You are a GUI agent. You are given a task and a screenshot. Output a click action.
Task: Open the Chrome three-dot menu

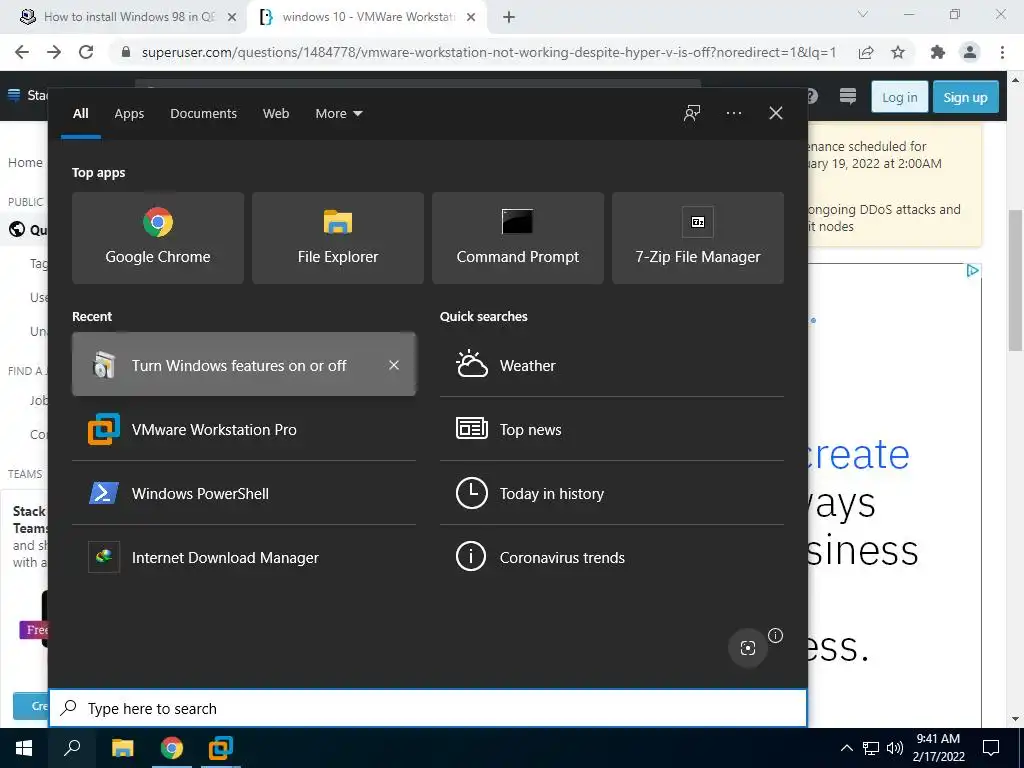coord(1002,52)
